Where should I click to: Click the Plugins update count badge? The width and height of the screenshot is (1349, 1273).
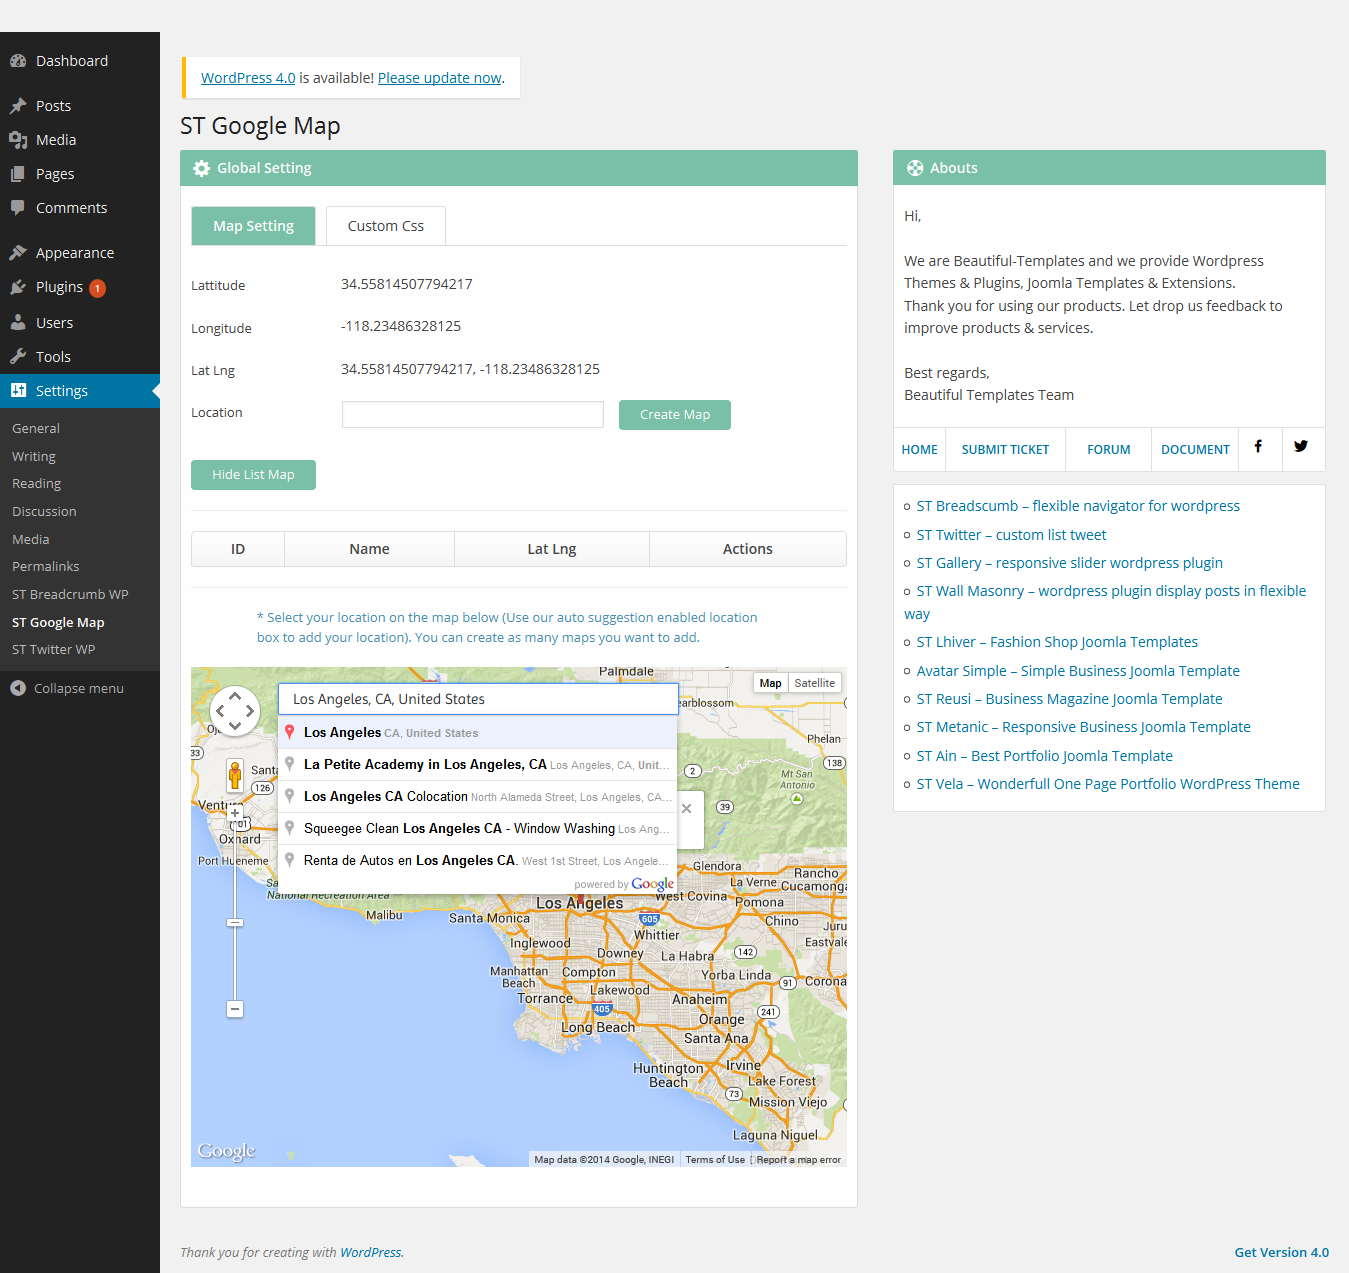[97, 288]
